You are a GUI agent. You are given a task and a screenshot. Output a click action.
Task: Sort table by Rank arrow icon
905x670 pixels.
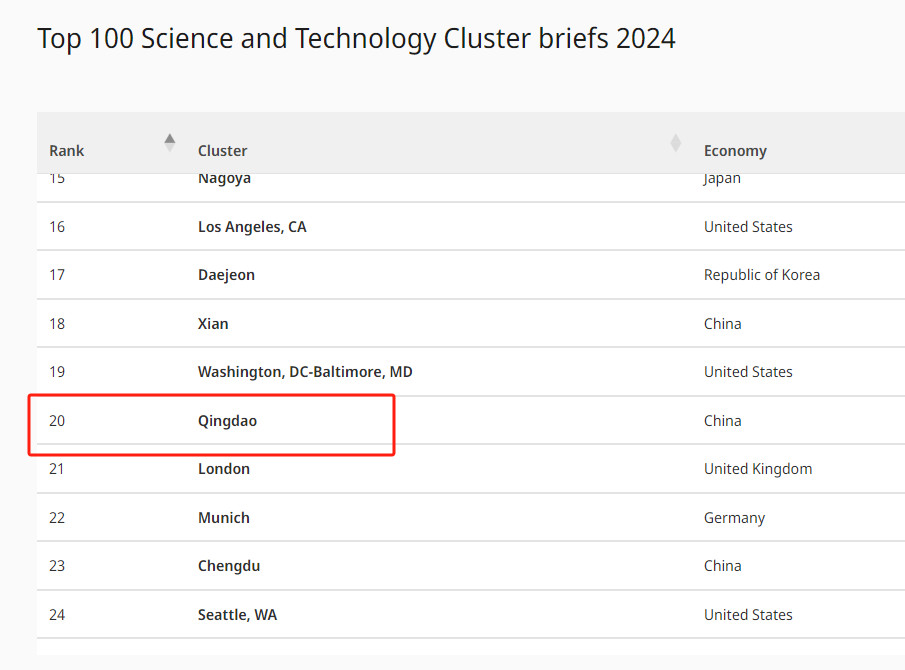[x=170, y=143]
